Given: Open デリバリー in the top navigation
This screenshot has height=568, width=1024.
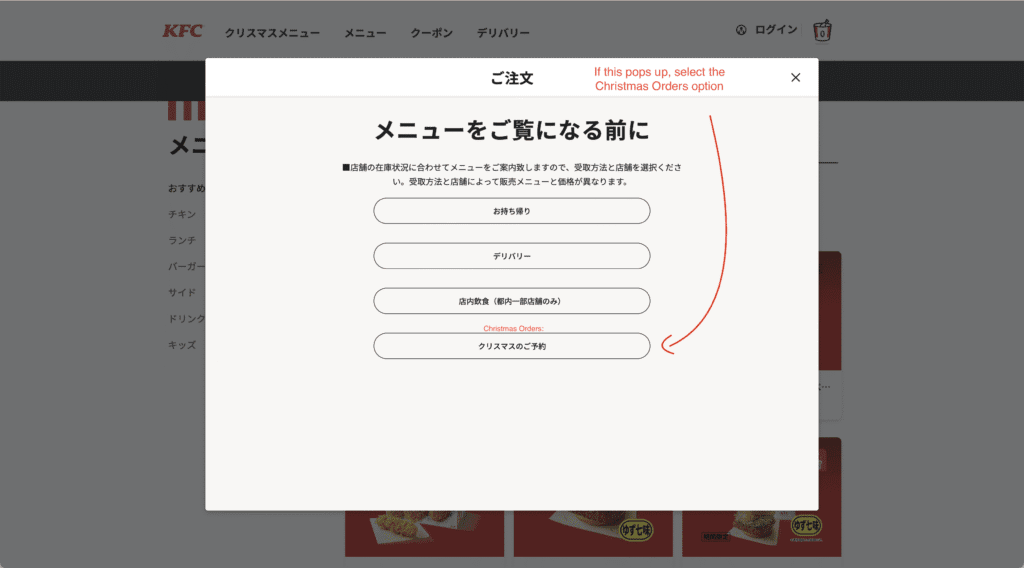Looking at the screenshot, I should click(x=503, y=33).
